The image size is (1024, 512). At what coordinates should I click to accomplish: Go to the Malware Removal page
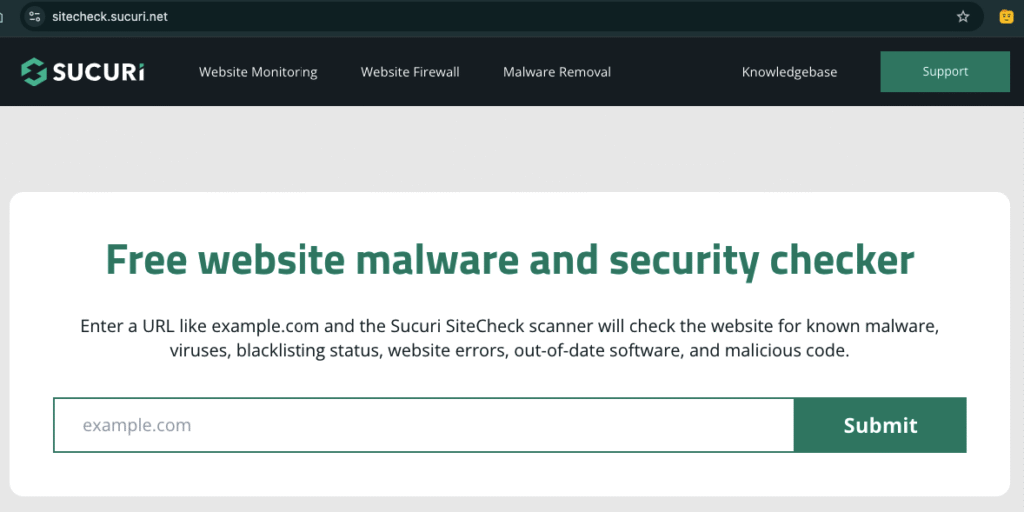pos(557,72)
